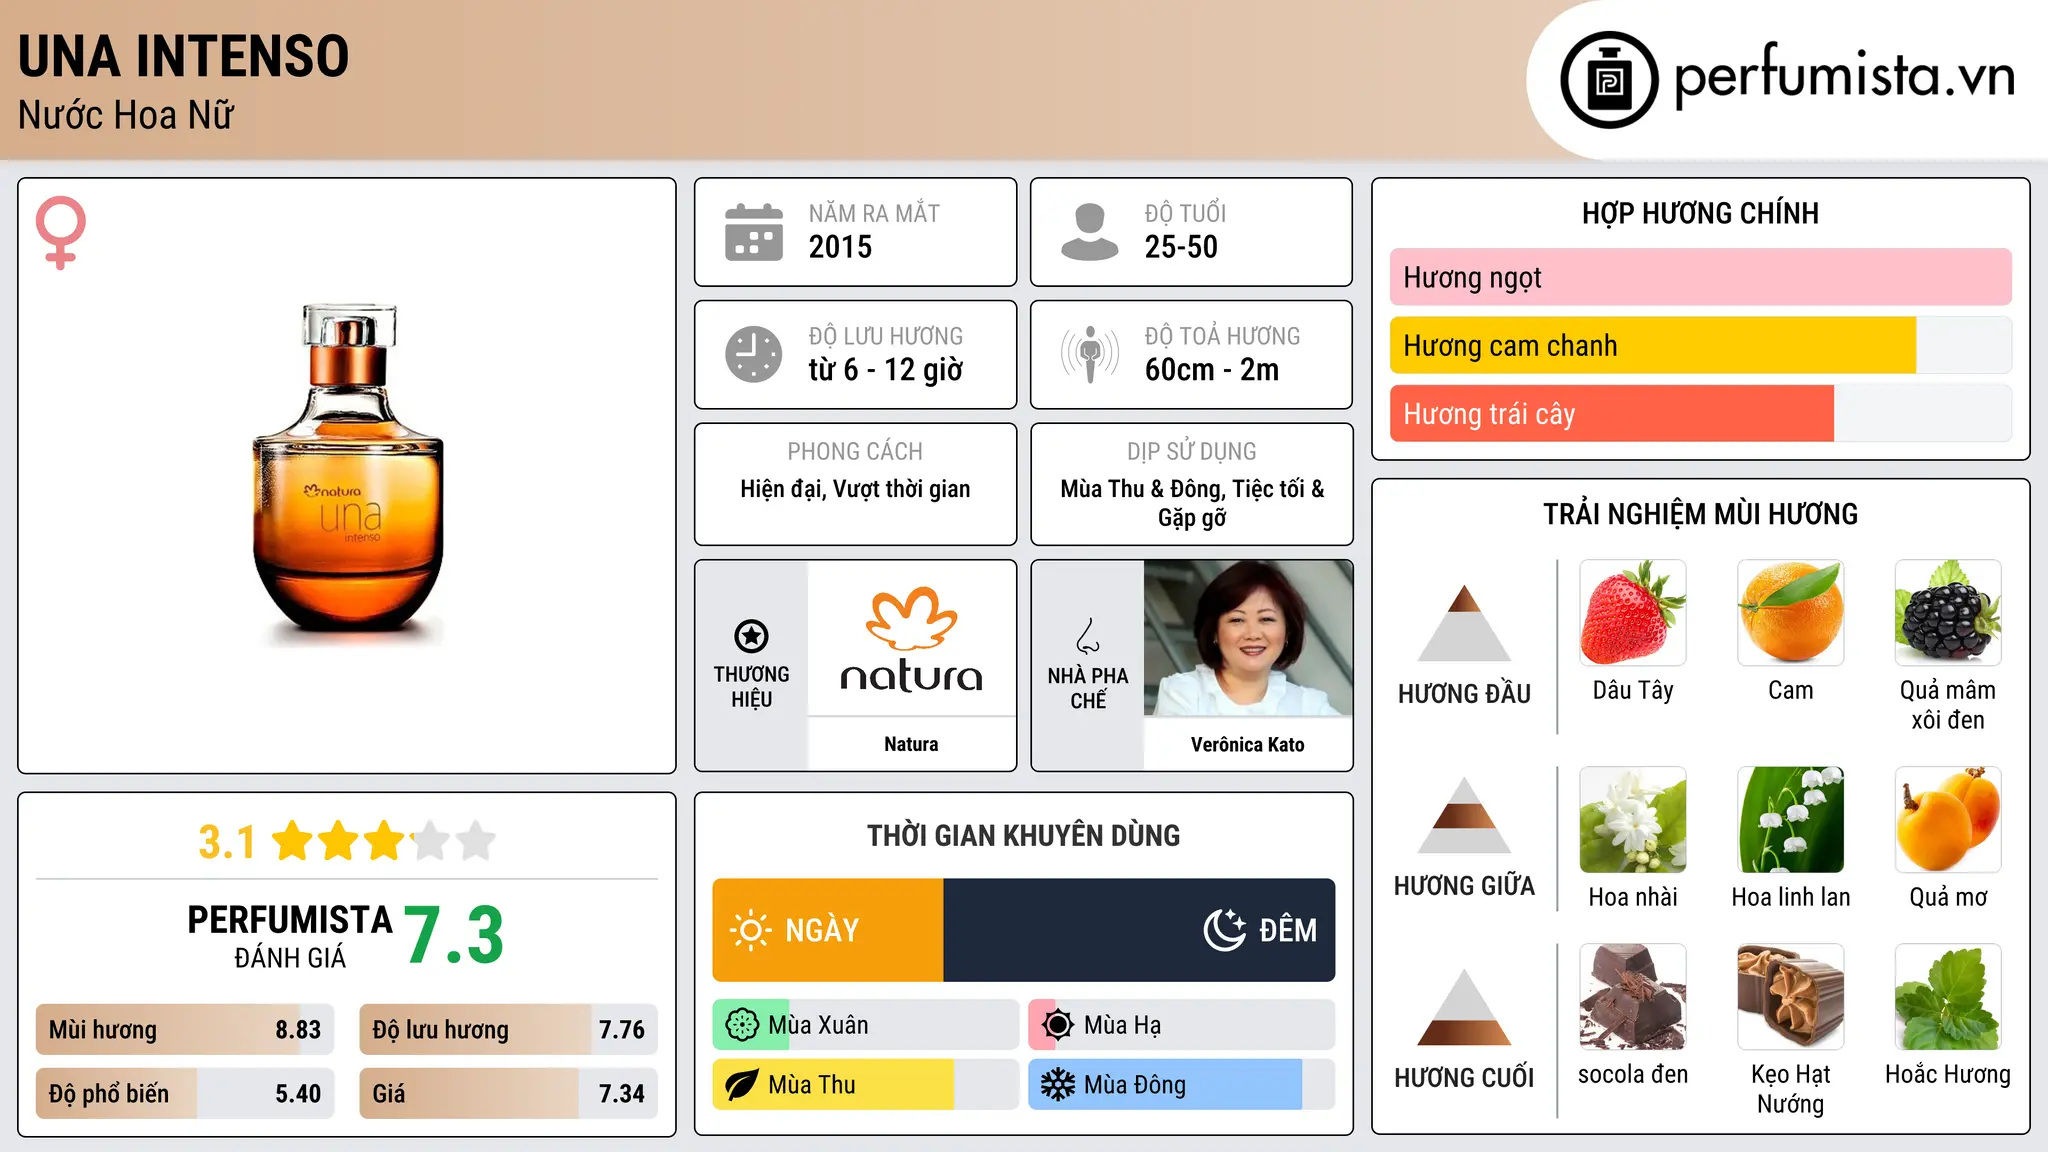The image size is (2048, 1152).
Task: Click the UNA INTENSO title
Action: point(184,56)
